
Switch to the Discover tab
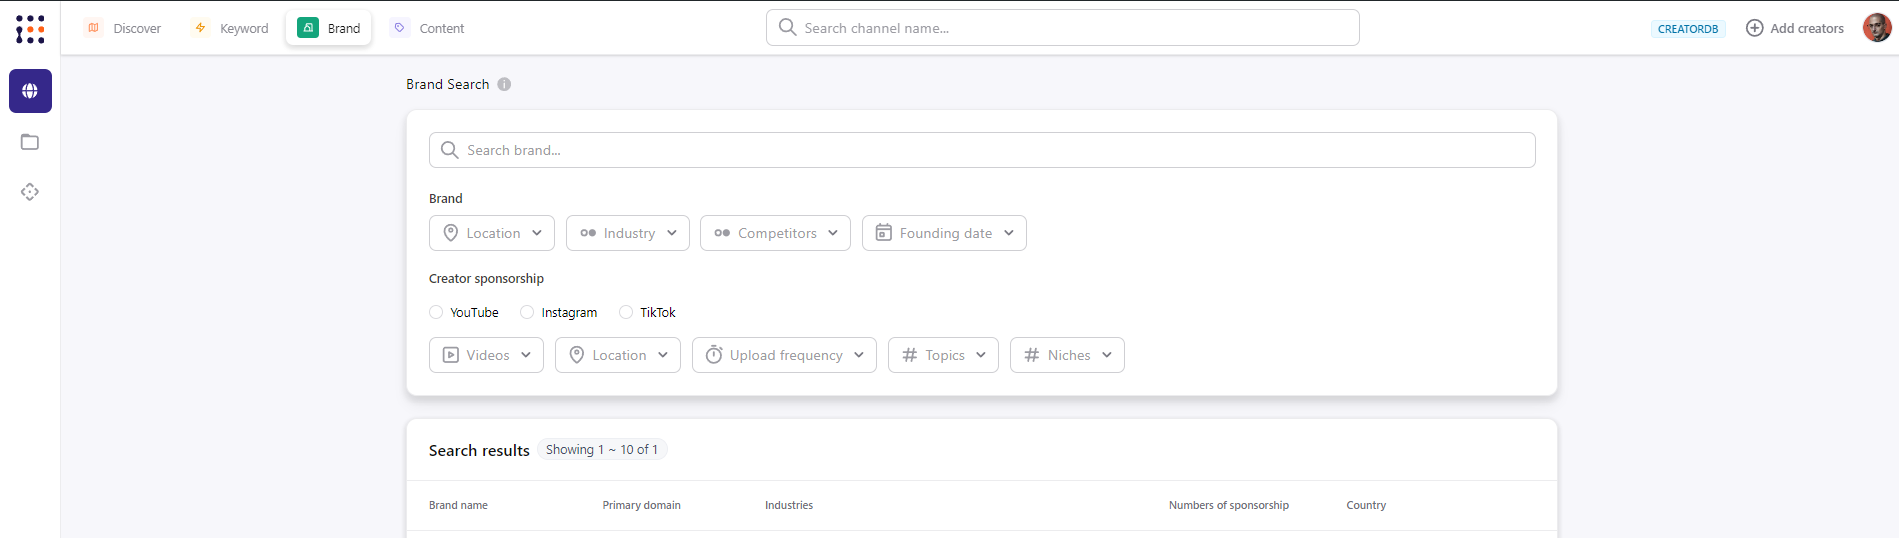123,28
